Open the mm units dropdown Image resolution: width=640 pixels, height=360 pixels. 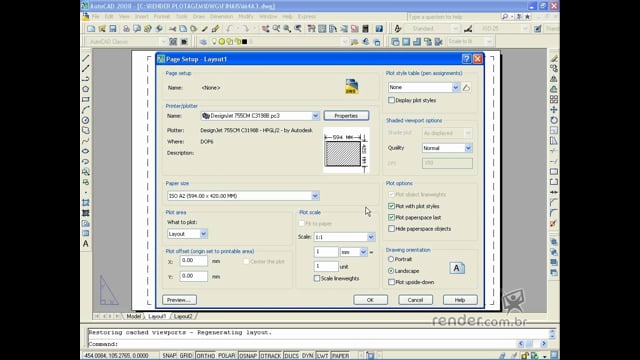[x=363, y=252]
